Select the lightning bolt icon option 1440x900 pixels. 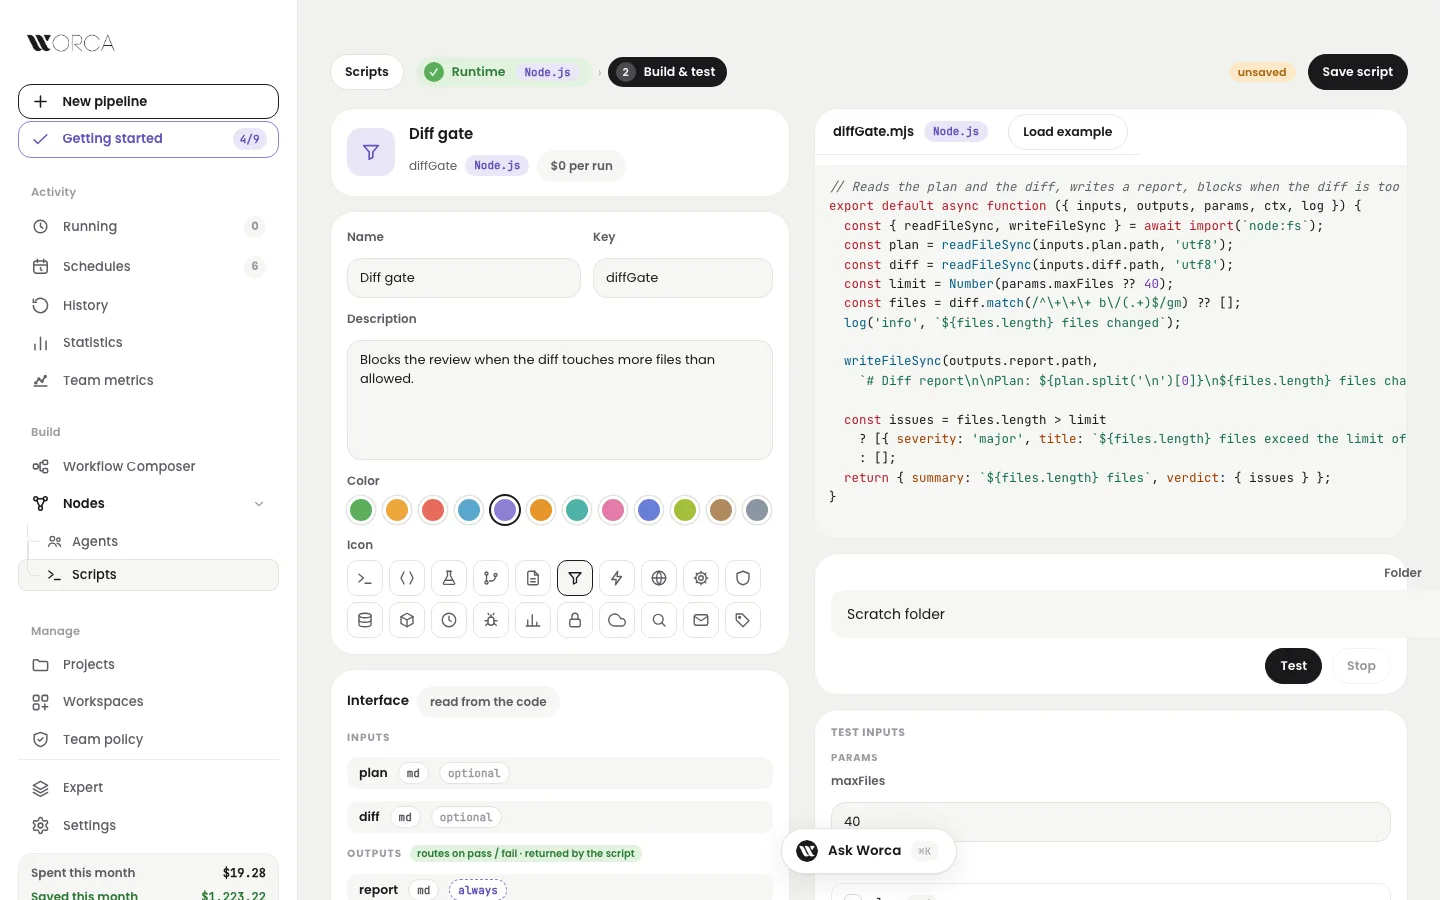click(x=617, y=578)
